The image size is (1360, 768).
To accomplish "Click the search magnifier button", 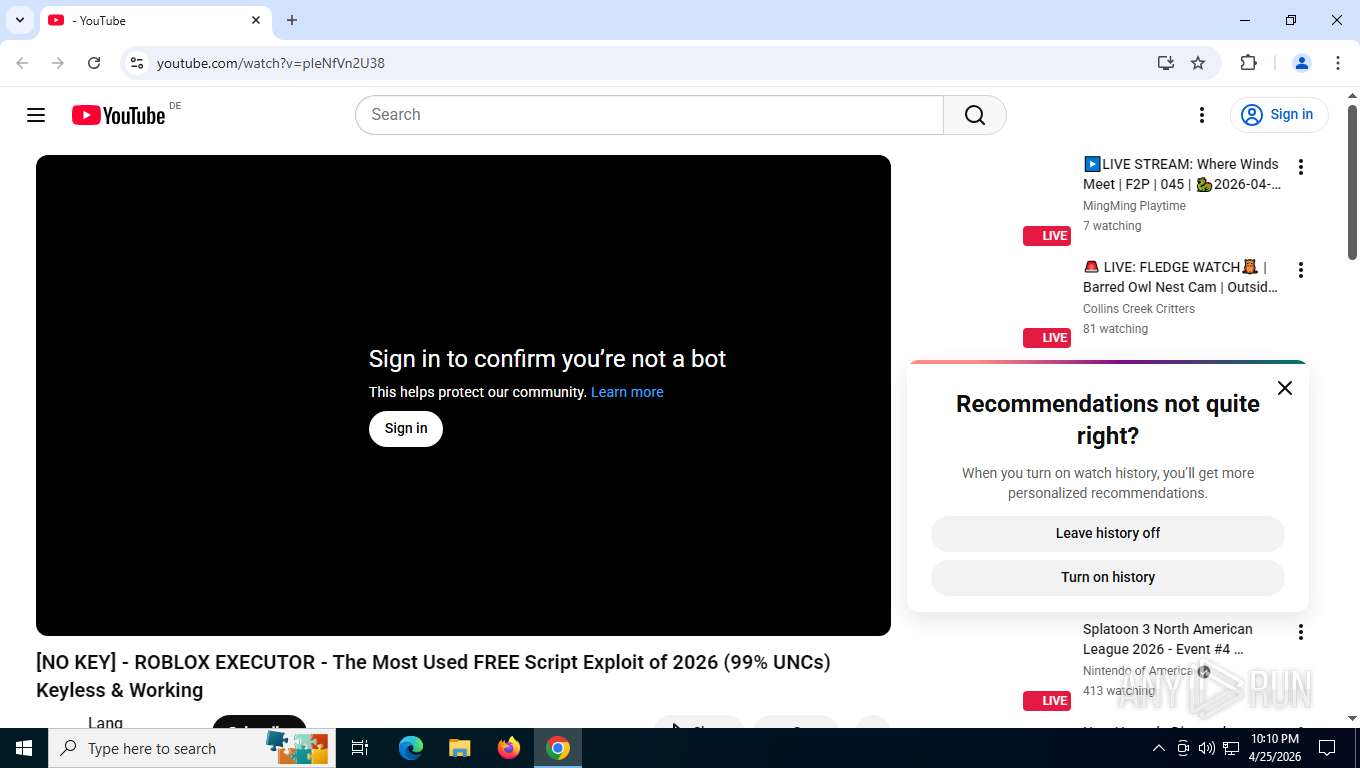I will click(x=975, y=115).
